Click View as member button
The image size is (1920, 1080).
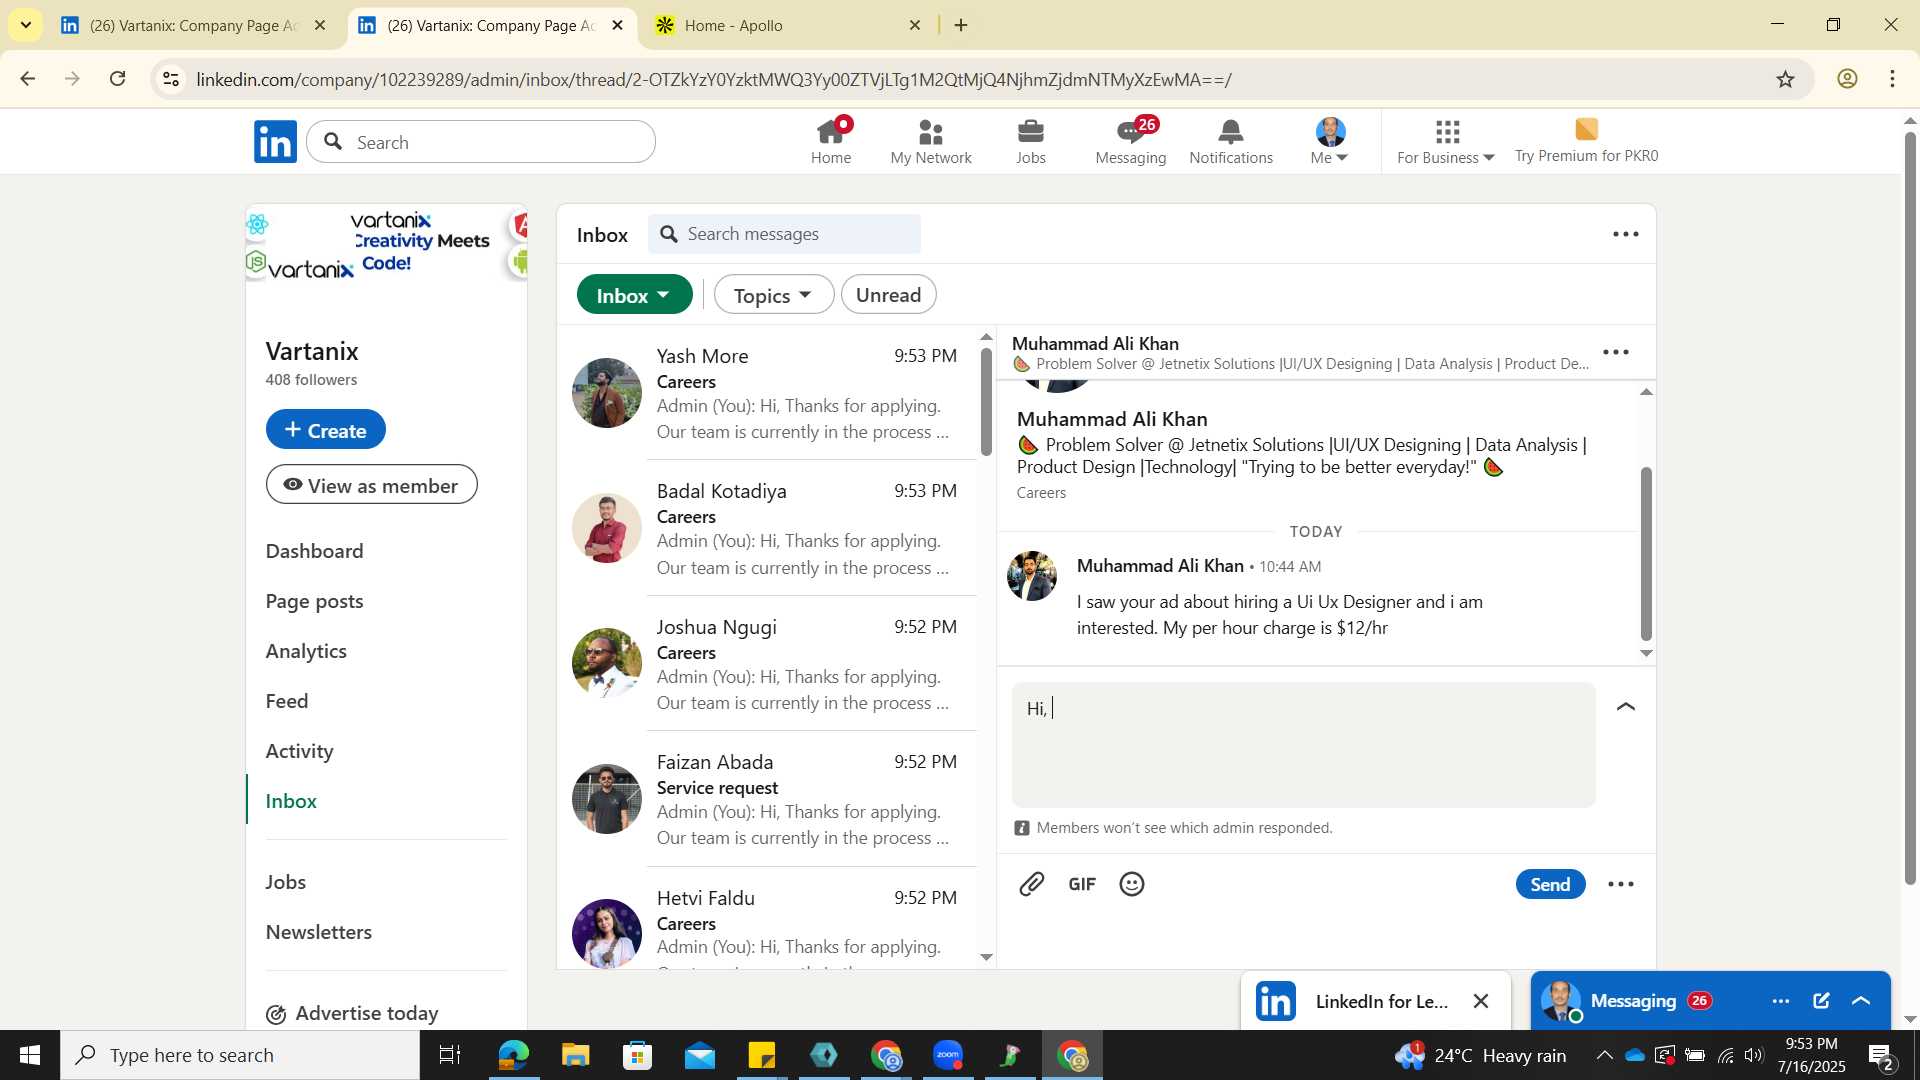[x=371, y=485]
